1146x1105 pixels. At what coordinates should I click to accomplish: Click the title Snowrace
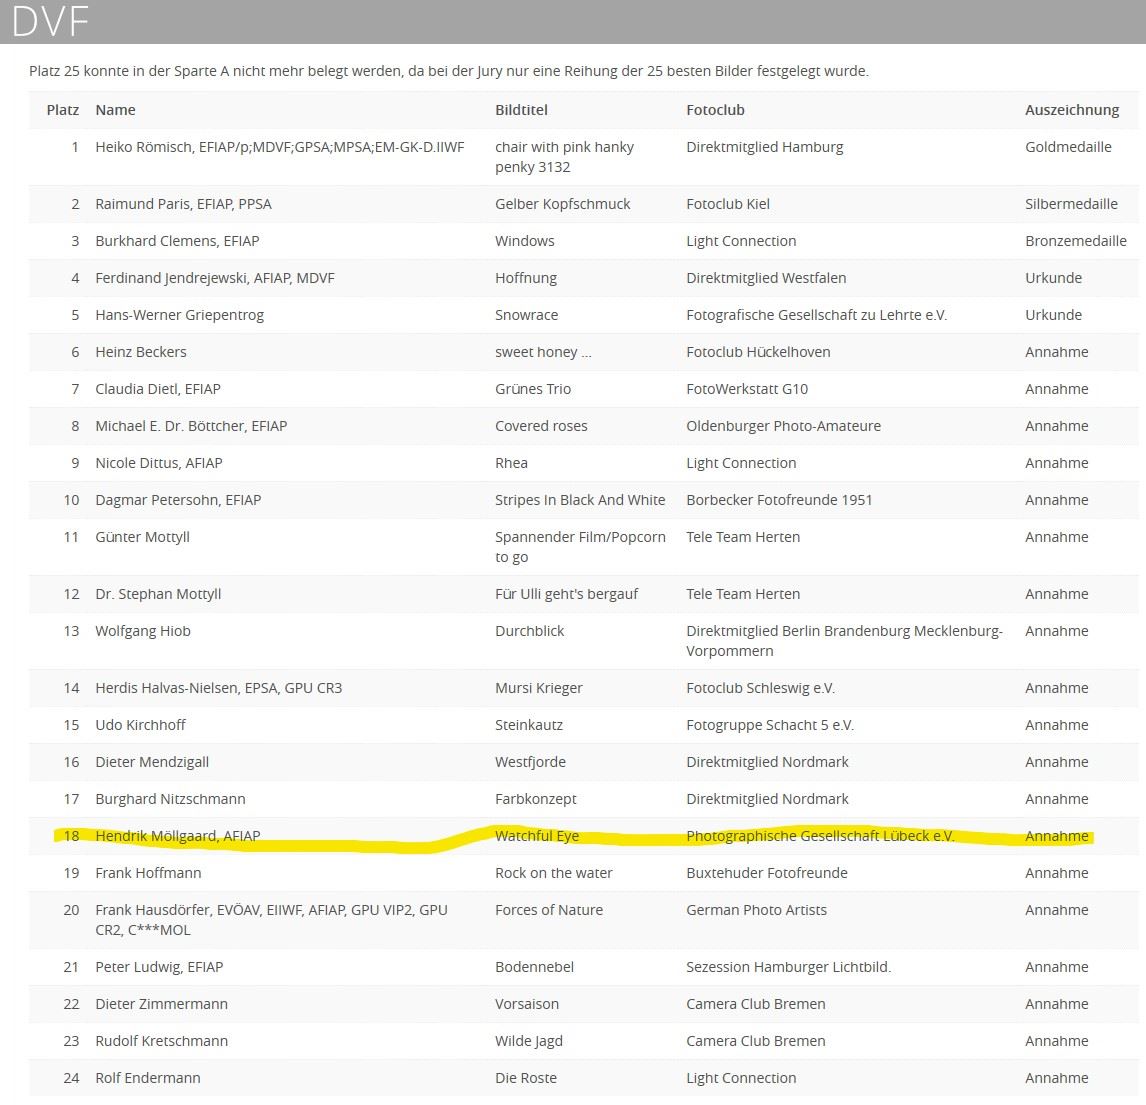(527, 315)
